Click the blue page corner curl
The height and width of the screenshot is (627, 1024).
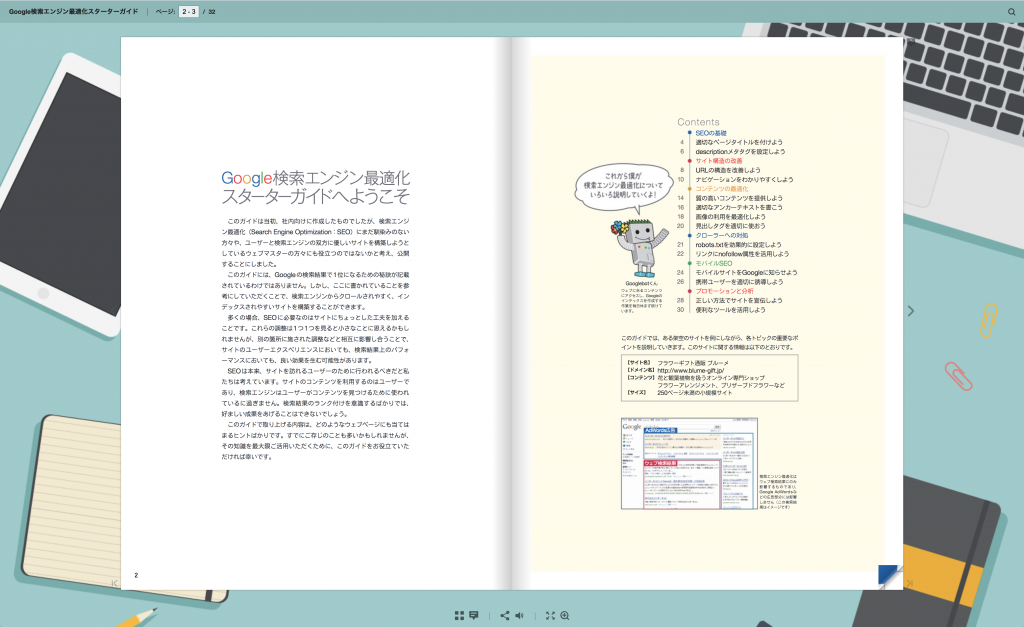(x=890, y=577)
